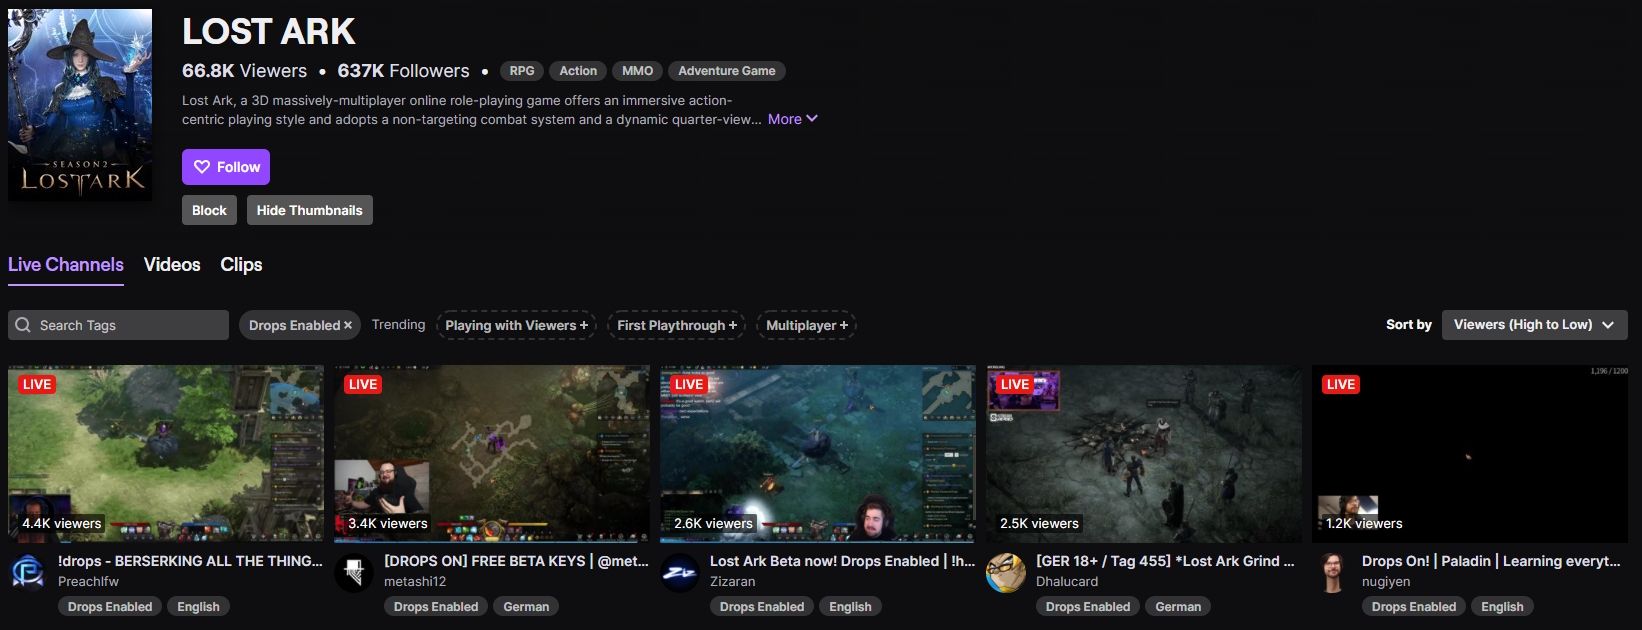Open stream titled '[DROPS ON] FREE BETA KEYS'

(516, 561)
